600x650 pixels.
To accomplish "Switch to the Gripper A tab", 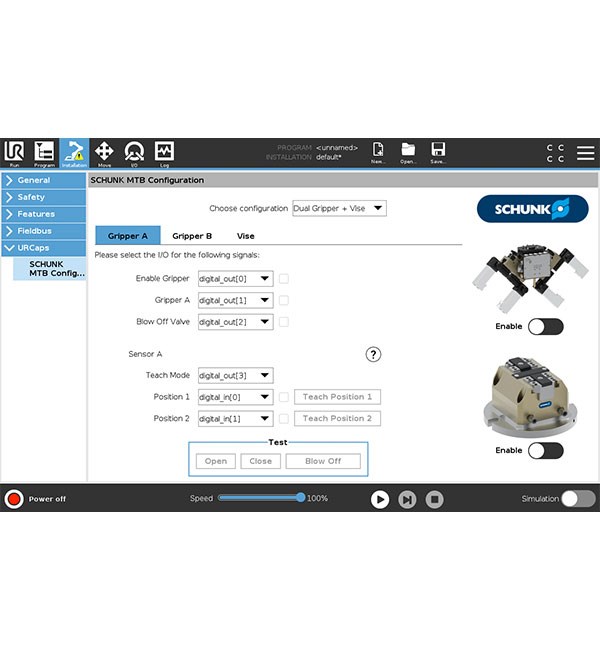I will pos(128,235).
